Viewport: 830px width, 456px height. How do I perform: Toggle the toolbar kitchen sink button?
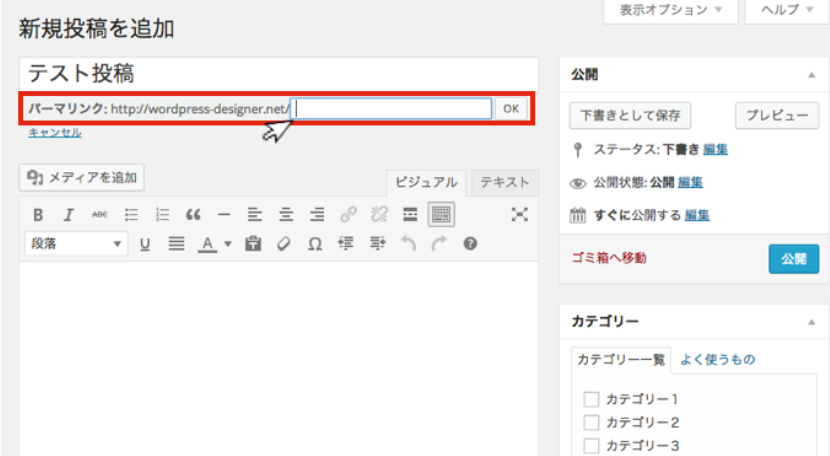440,214
